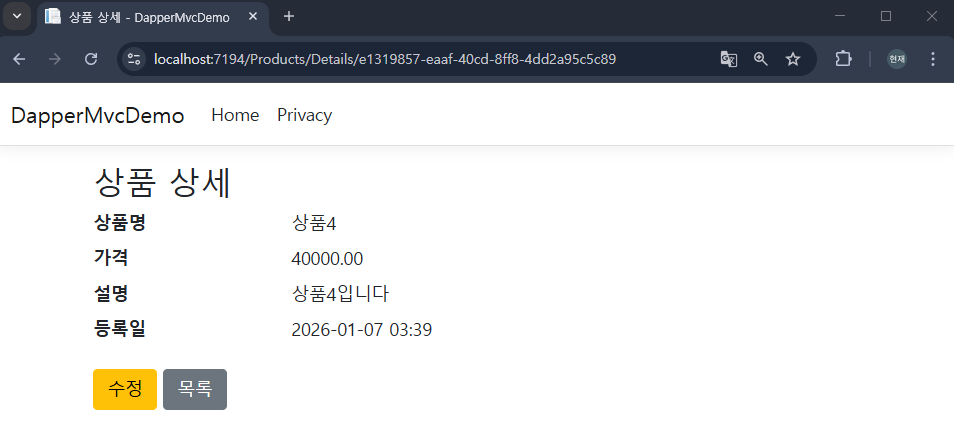Screen dimensions: 954x448
Task: Bookmark this page with star icon
Action: point(793,59)
